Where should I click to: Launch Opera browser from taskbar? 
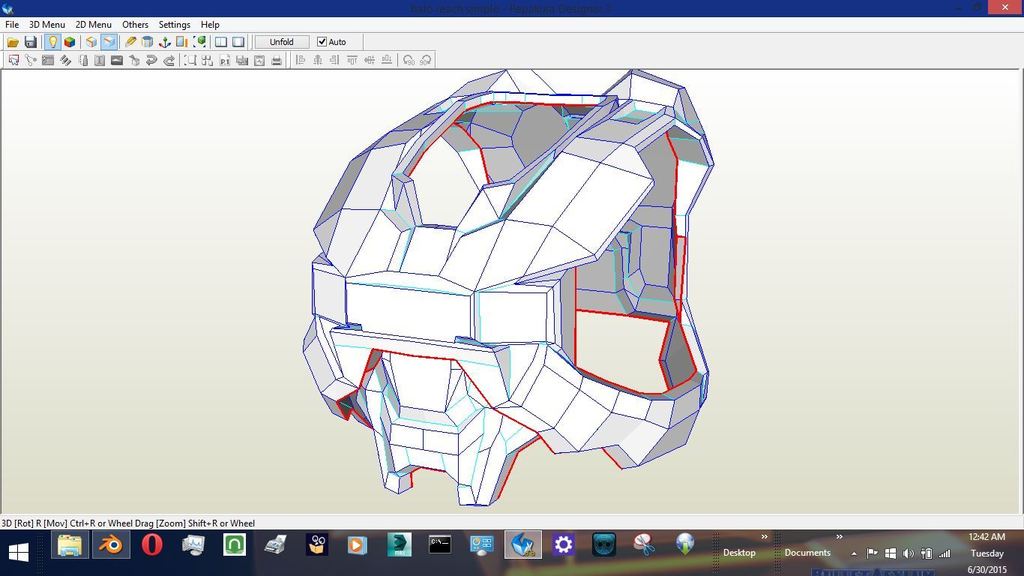coord(152,545)
